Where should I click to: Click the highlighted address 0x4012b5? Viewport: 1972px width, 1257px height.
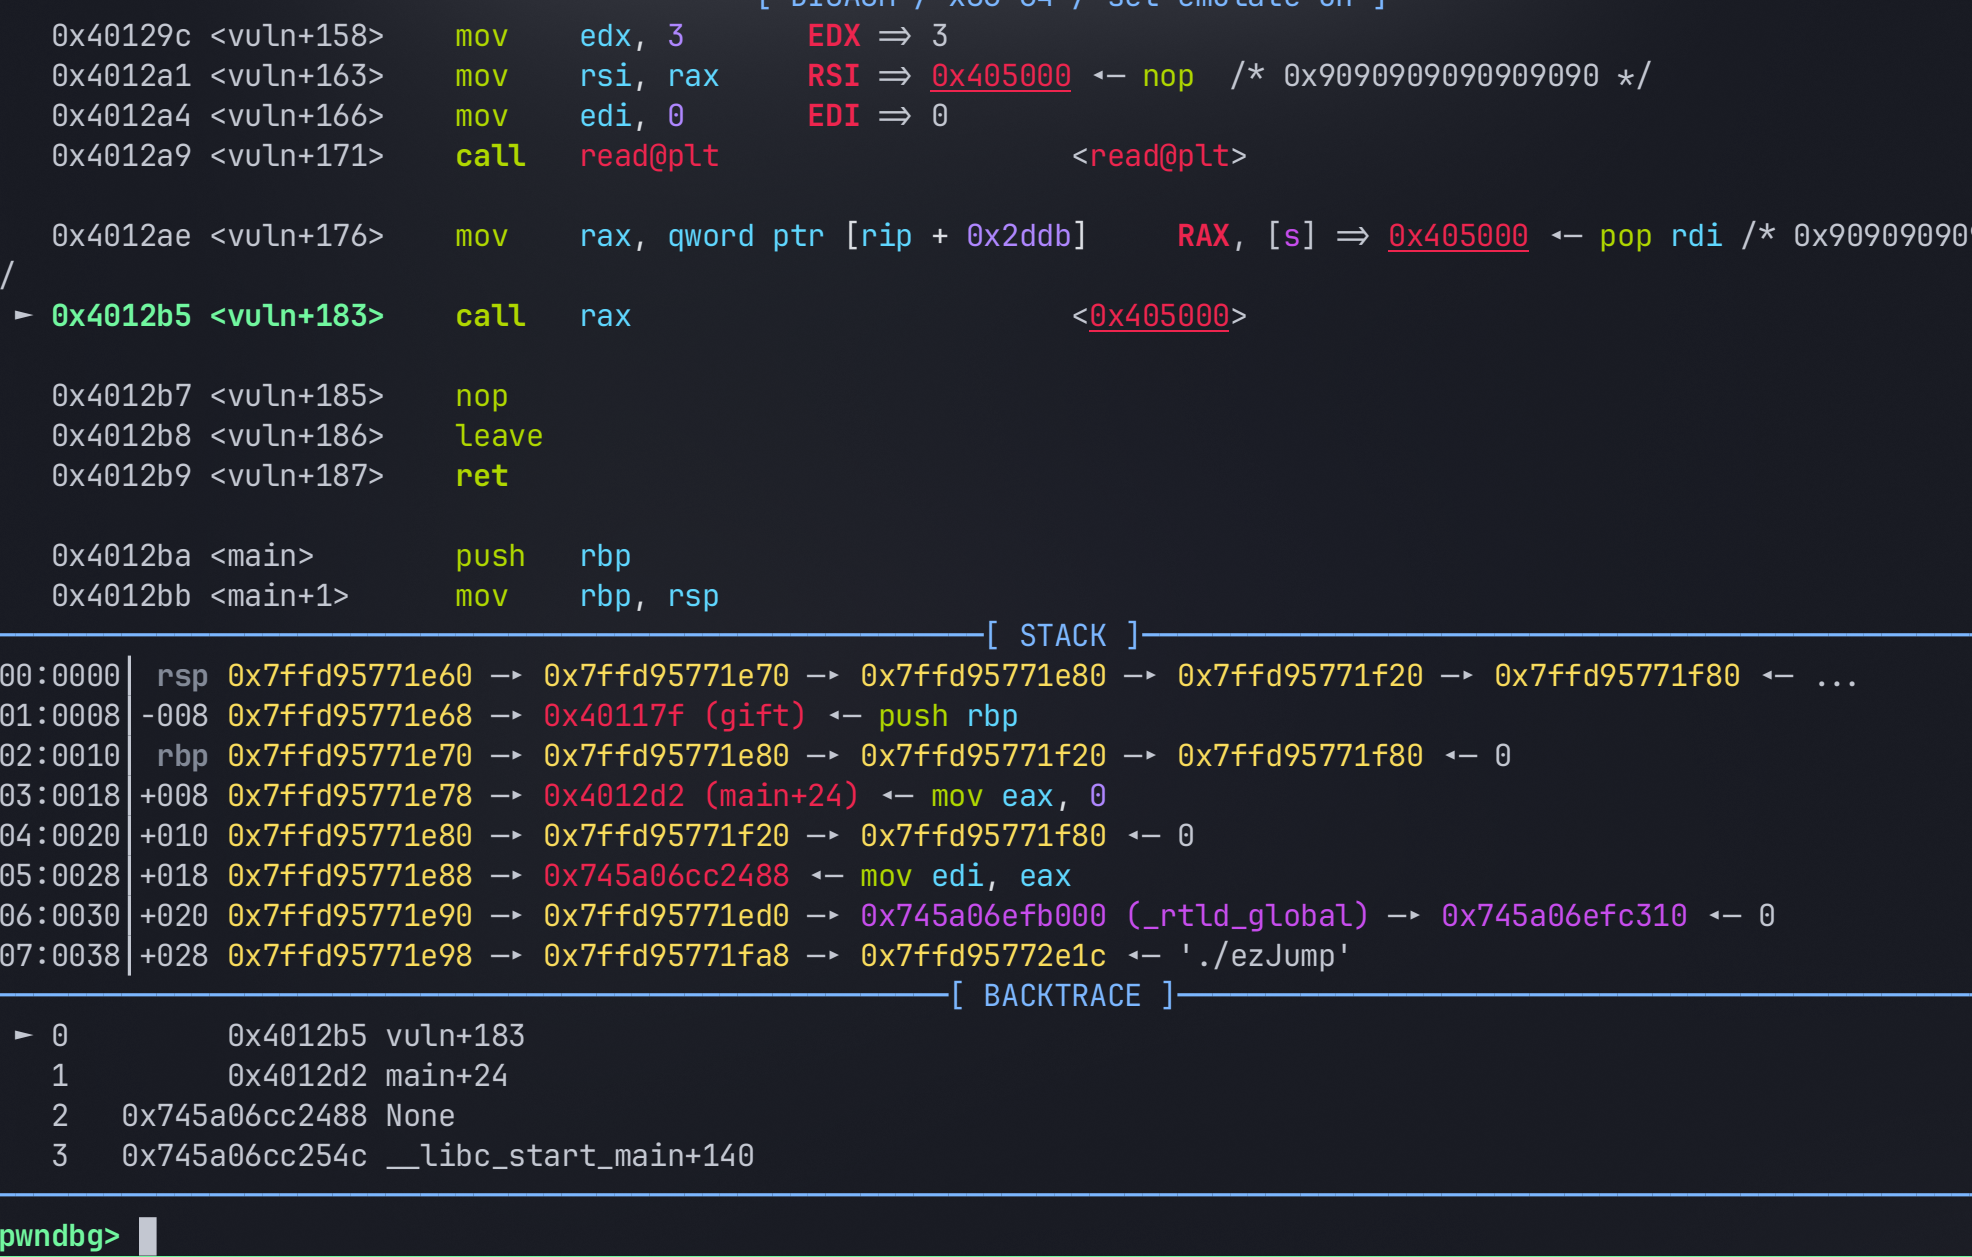pyautogui.click(x=121, y=316)
